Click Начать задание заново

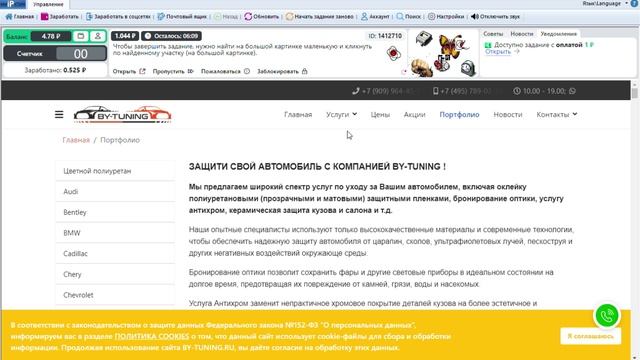click(x=320, y=17)
